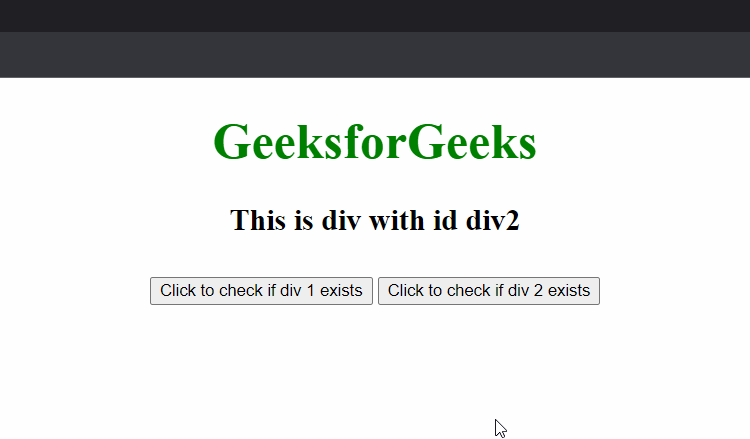
Task: Click the word 'exists' on the div 1 button
Action: click(x=341, y=291)
